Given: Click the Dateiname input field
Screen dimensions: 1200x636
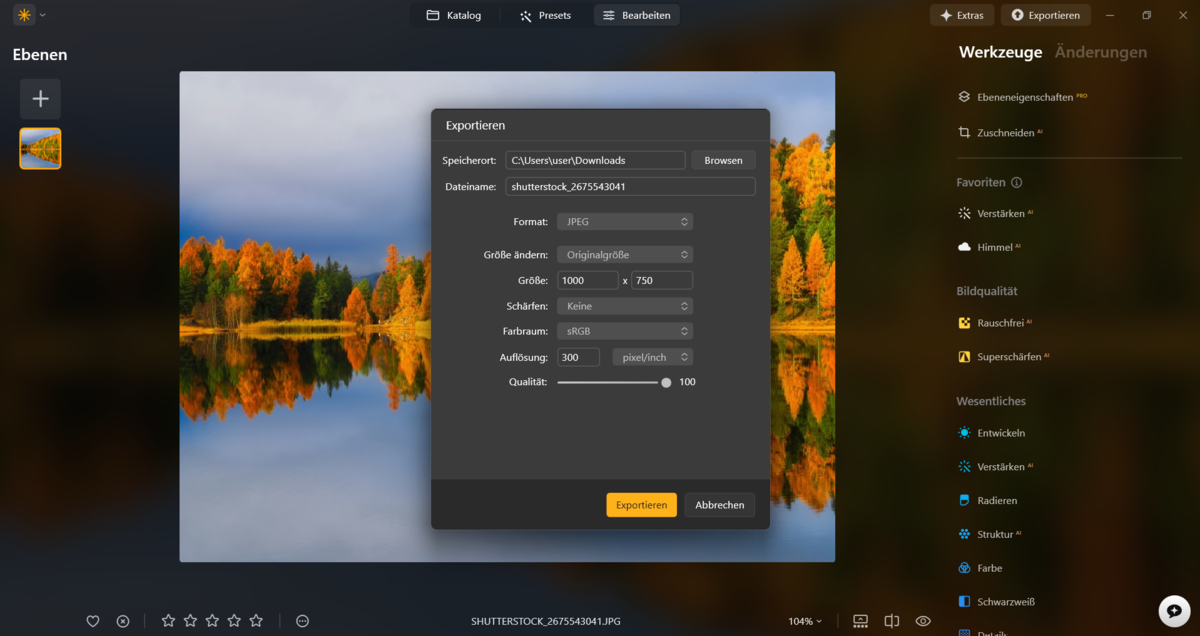Looking at the screenshot, I should tap(630, 186).
